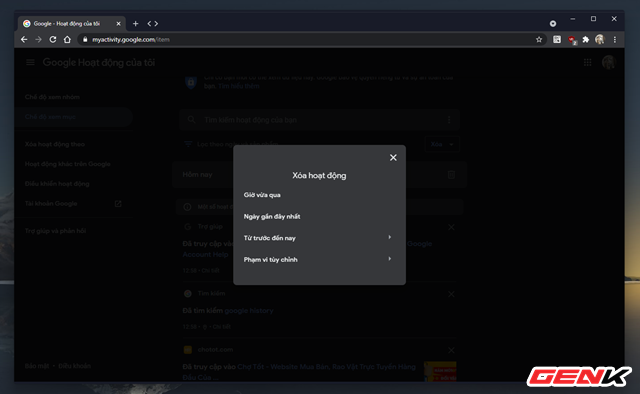Open Trợ giúp và phản hồi
The width and height of the screenshot is (640, 394).
pyautogui.click(x=55, y=231)
